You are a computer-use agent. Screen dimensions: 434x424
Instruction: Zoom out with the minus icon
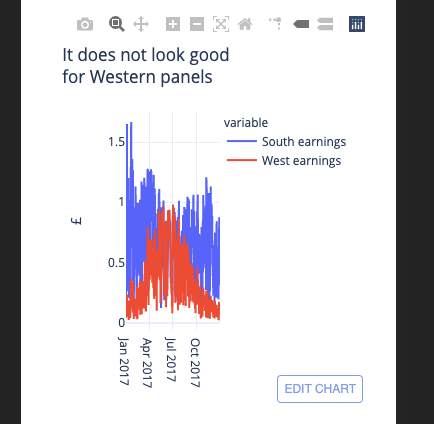197,24
